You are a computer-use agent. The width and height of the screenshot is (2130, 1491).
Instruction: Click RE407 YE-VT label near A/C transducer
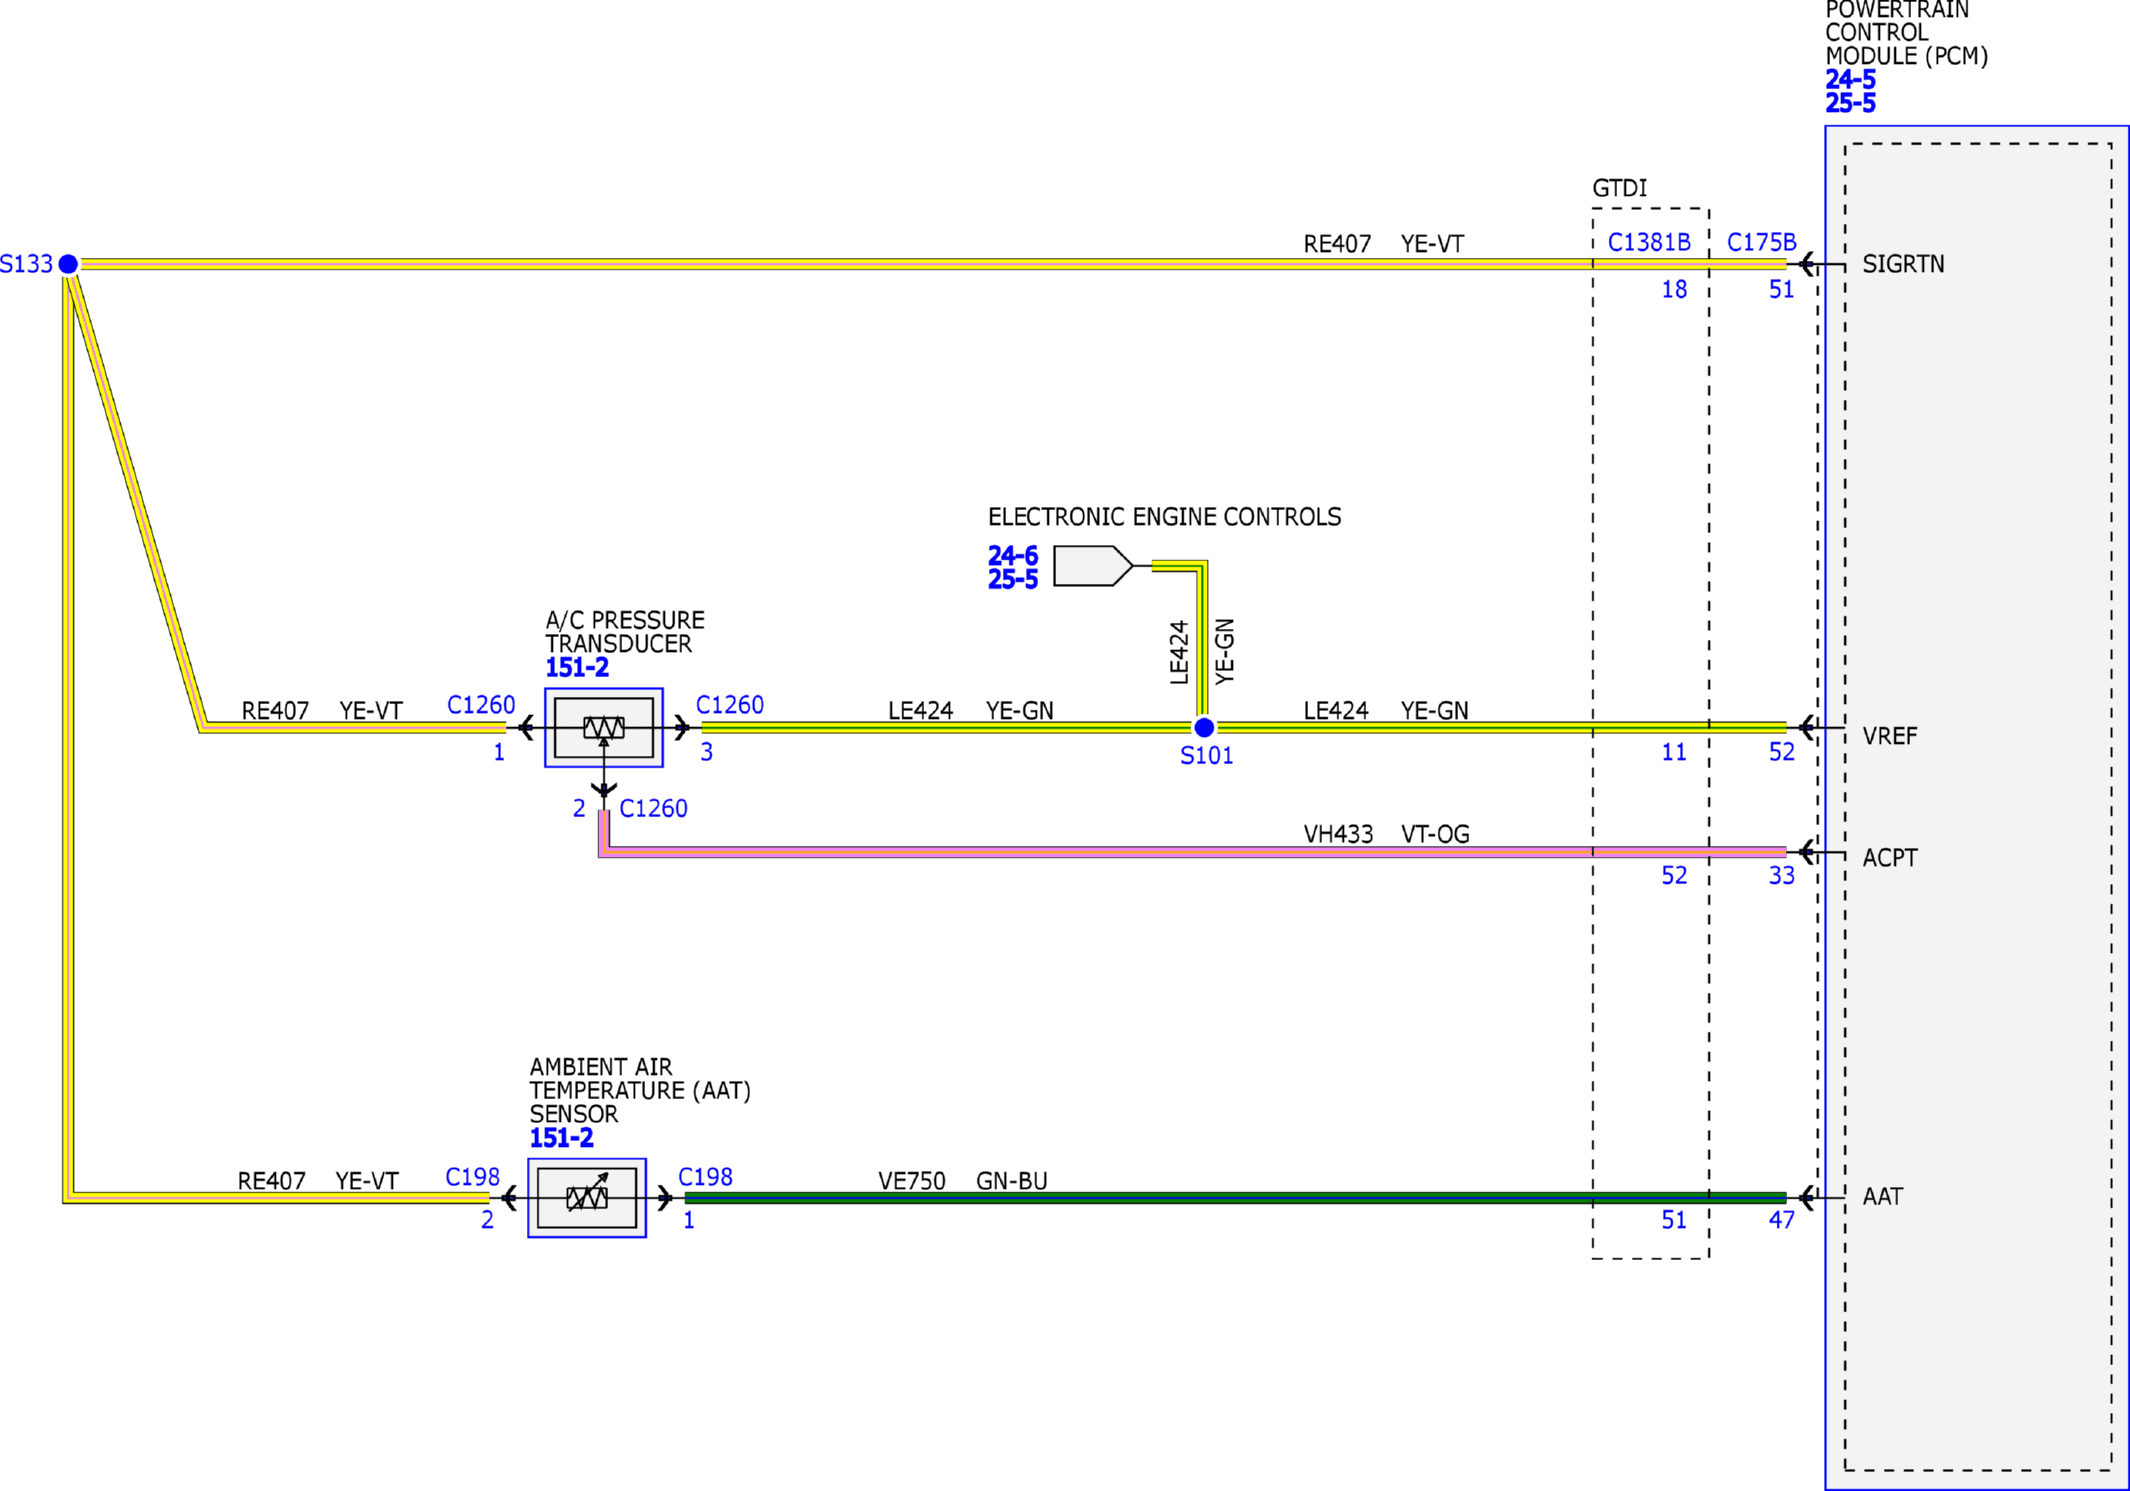point(322,711)
